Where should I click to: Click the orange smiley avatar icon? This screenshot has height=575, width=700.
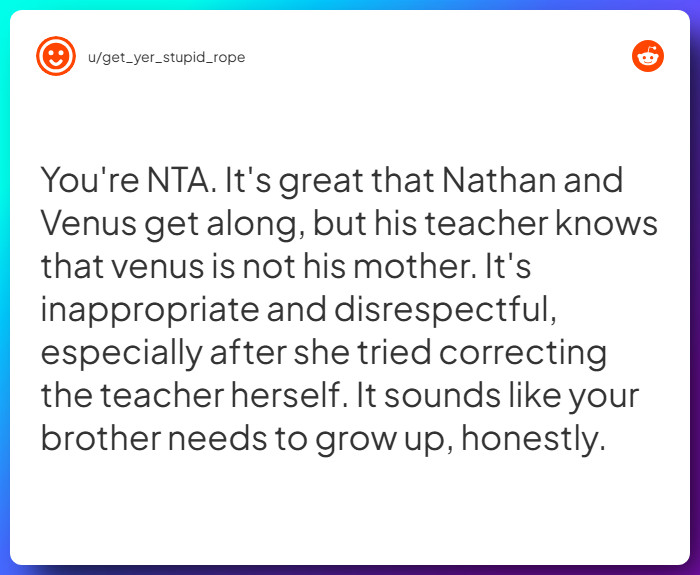coord(56,56)
